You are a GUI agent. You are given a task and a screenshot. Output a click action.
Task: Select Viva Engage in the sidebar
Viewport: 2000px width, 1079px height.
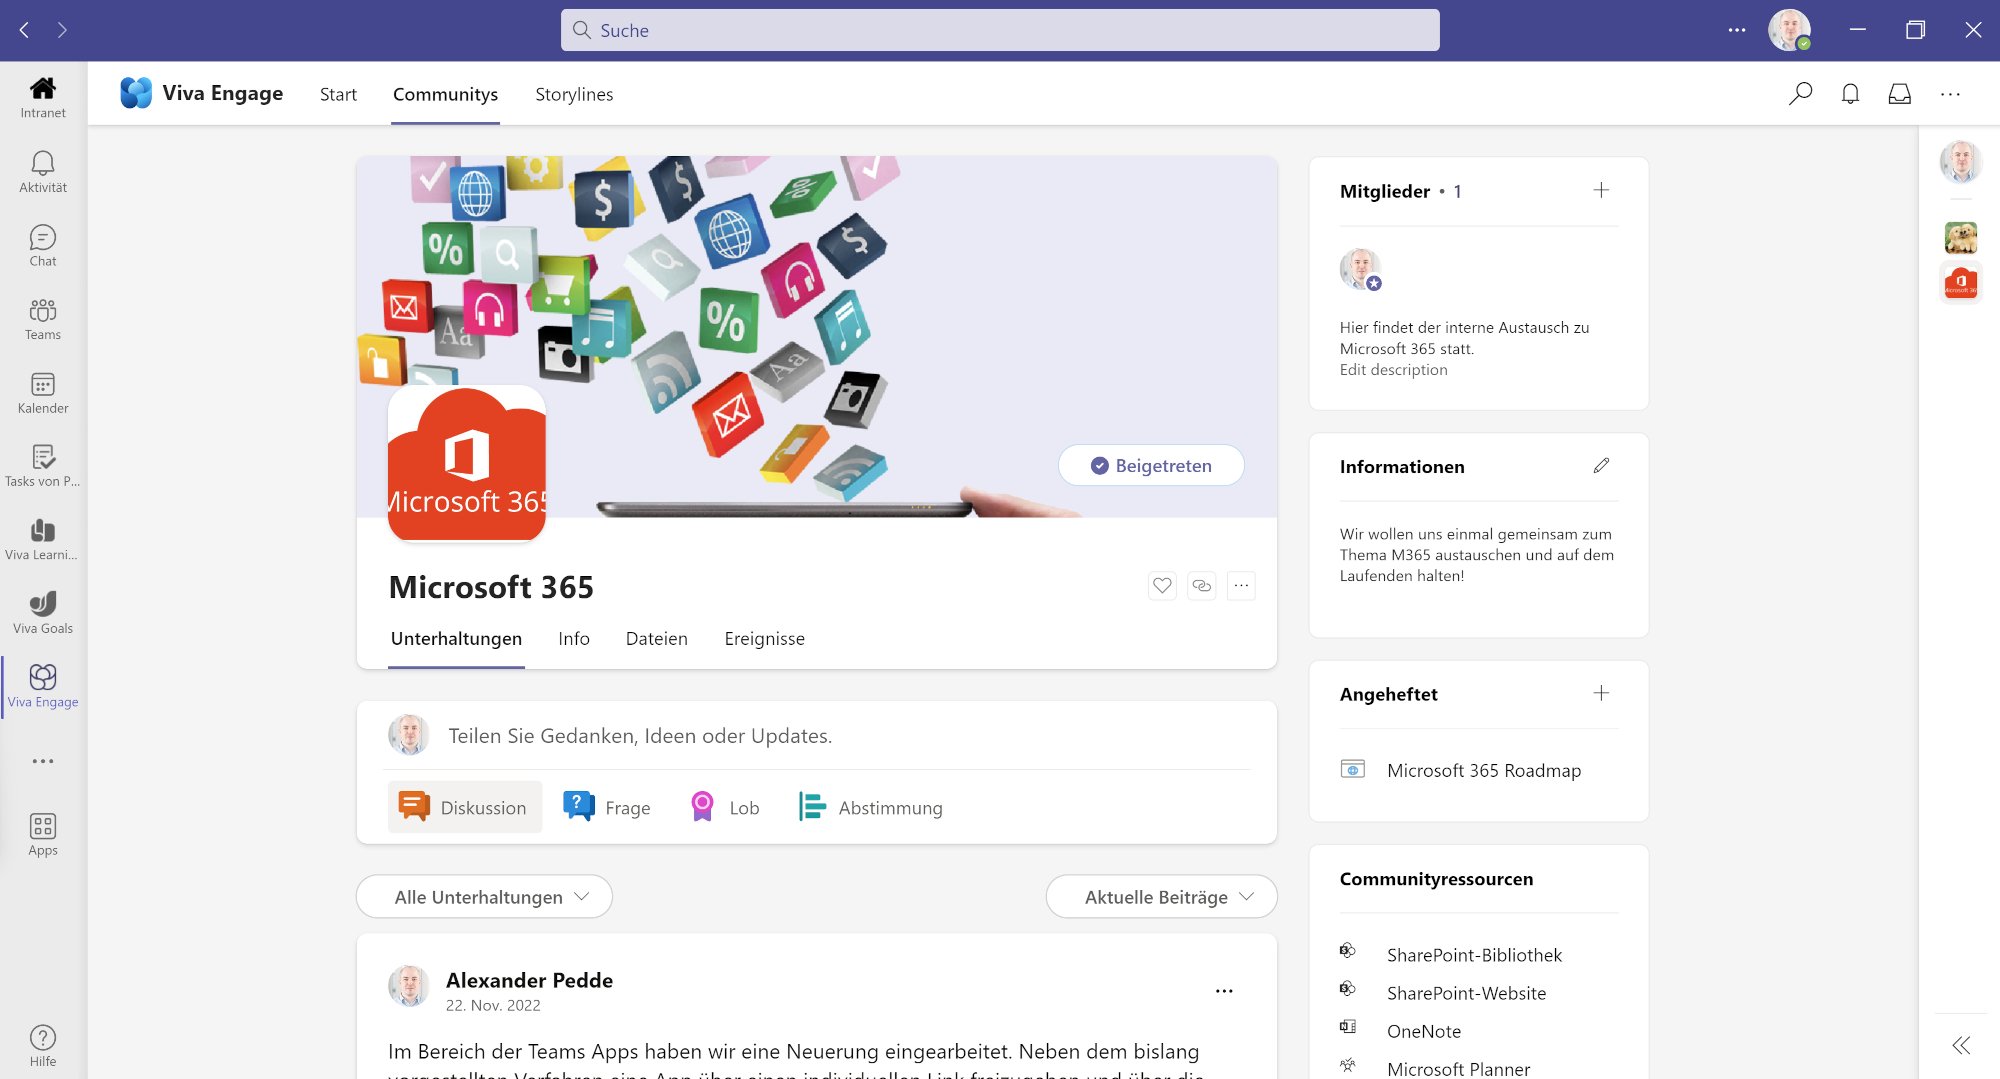pos(43,687)
